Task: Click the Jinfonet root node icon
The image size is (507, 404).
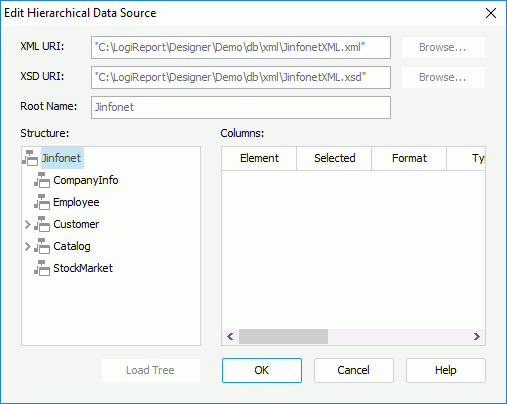Action: click(x=30, y=158)
